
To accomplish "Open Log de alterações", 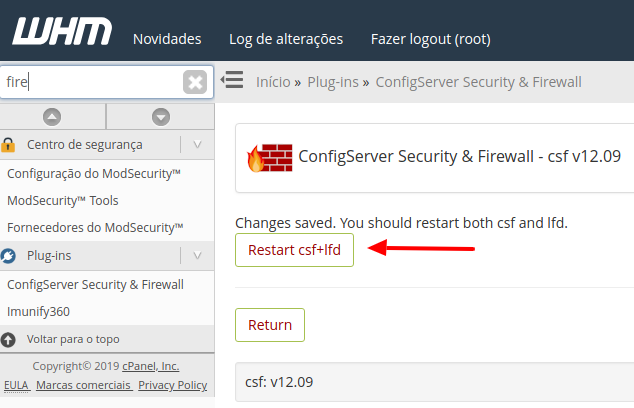I will [286, 39].
